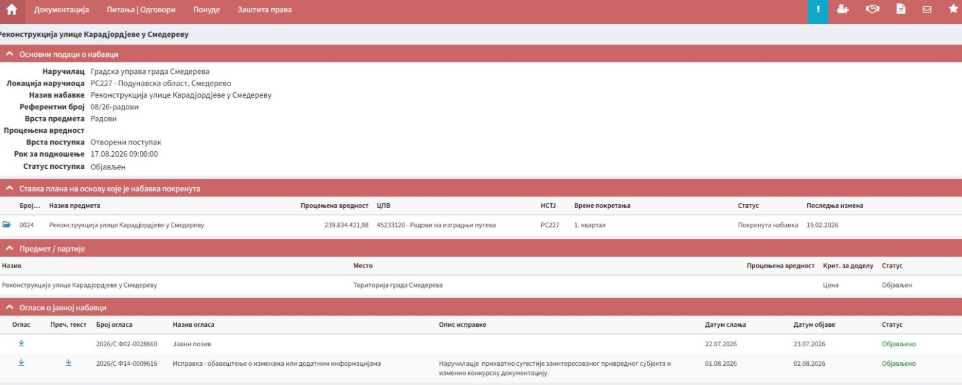Download the Јавни позив notice

click(x=21, y=343)
